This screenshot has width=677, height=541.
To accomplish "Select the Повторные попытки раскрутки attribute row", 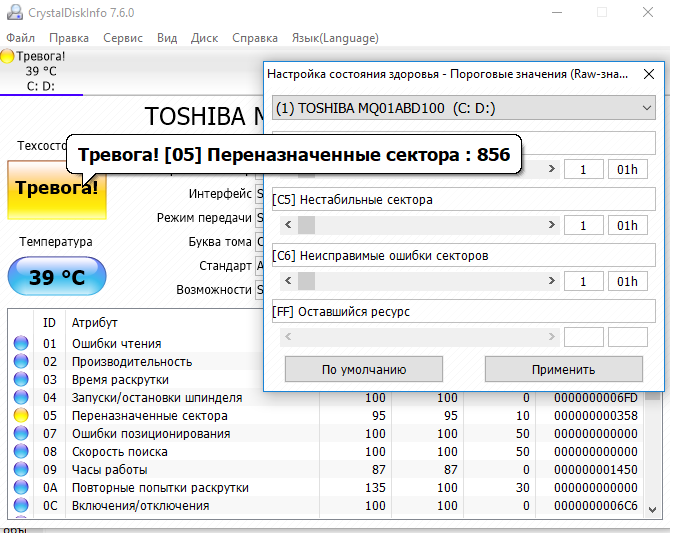I will click(327, 487).
